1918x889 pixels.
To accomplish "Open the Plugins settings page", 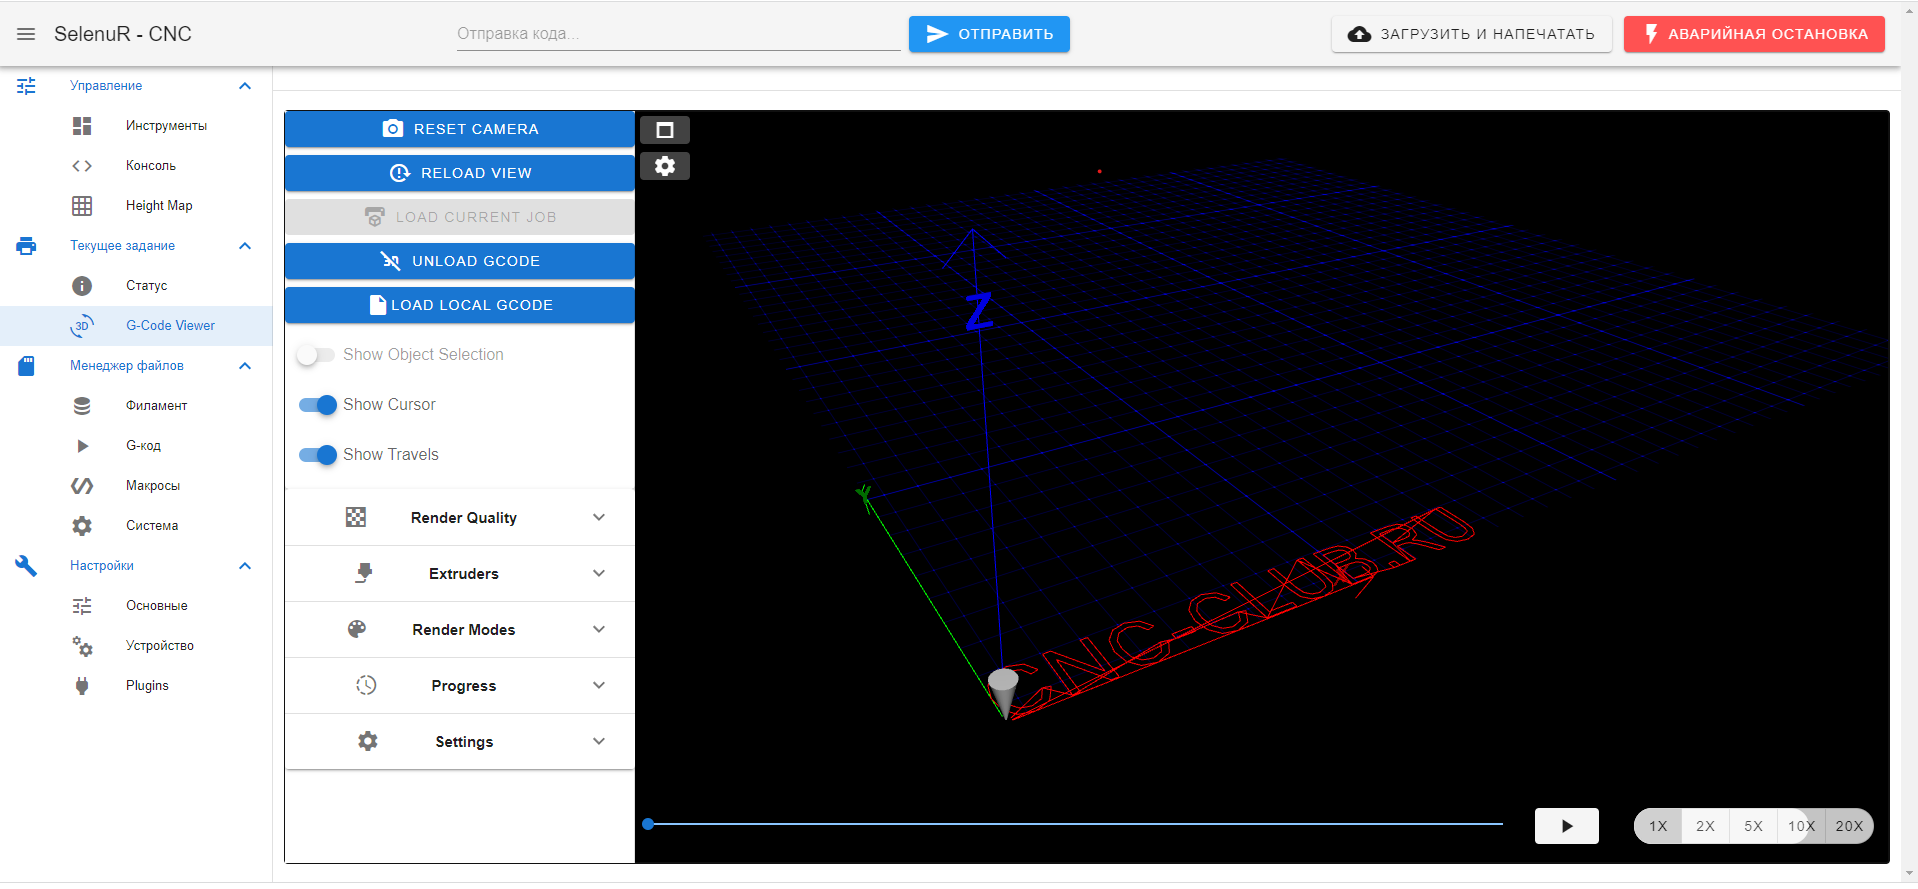I will pos(136,686).
